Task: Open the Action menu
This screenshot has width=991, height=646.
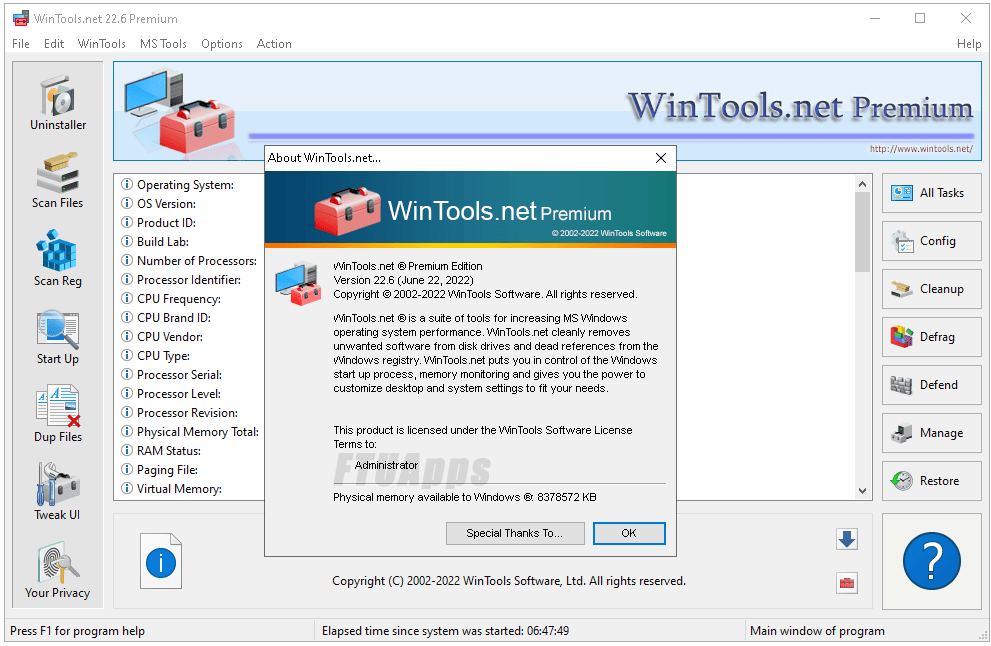Action: point(274,44)
